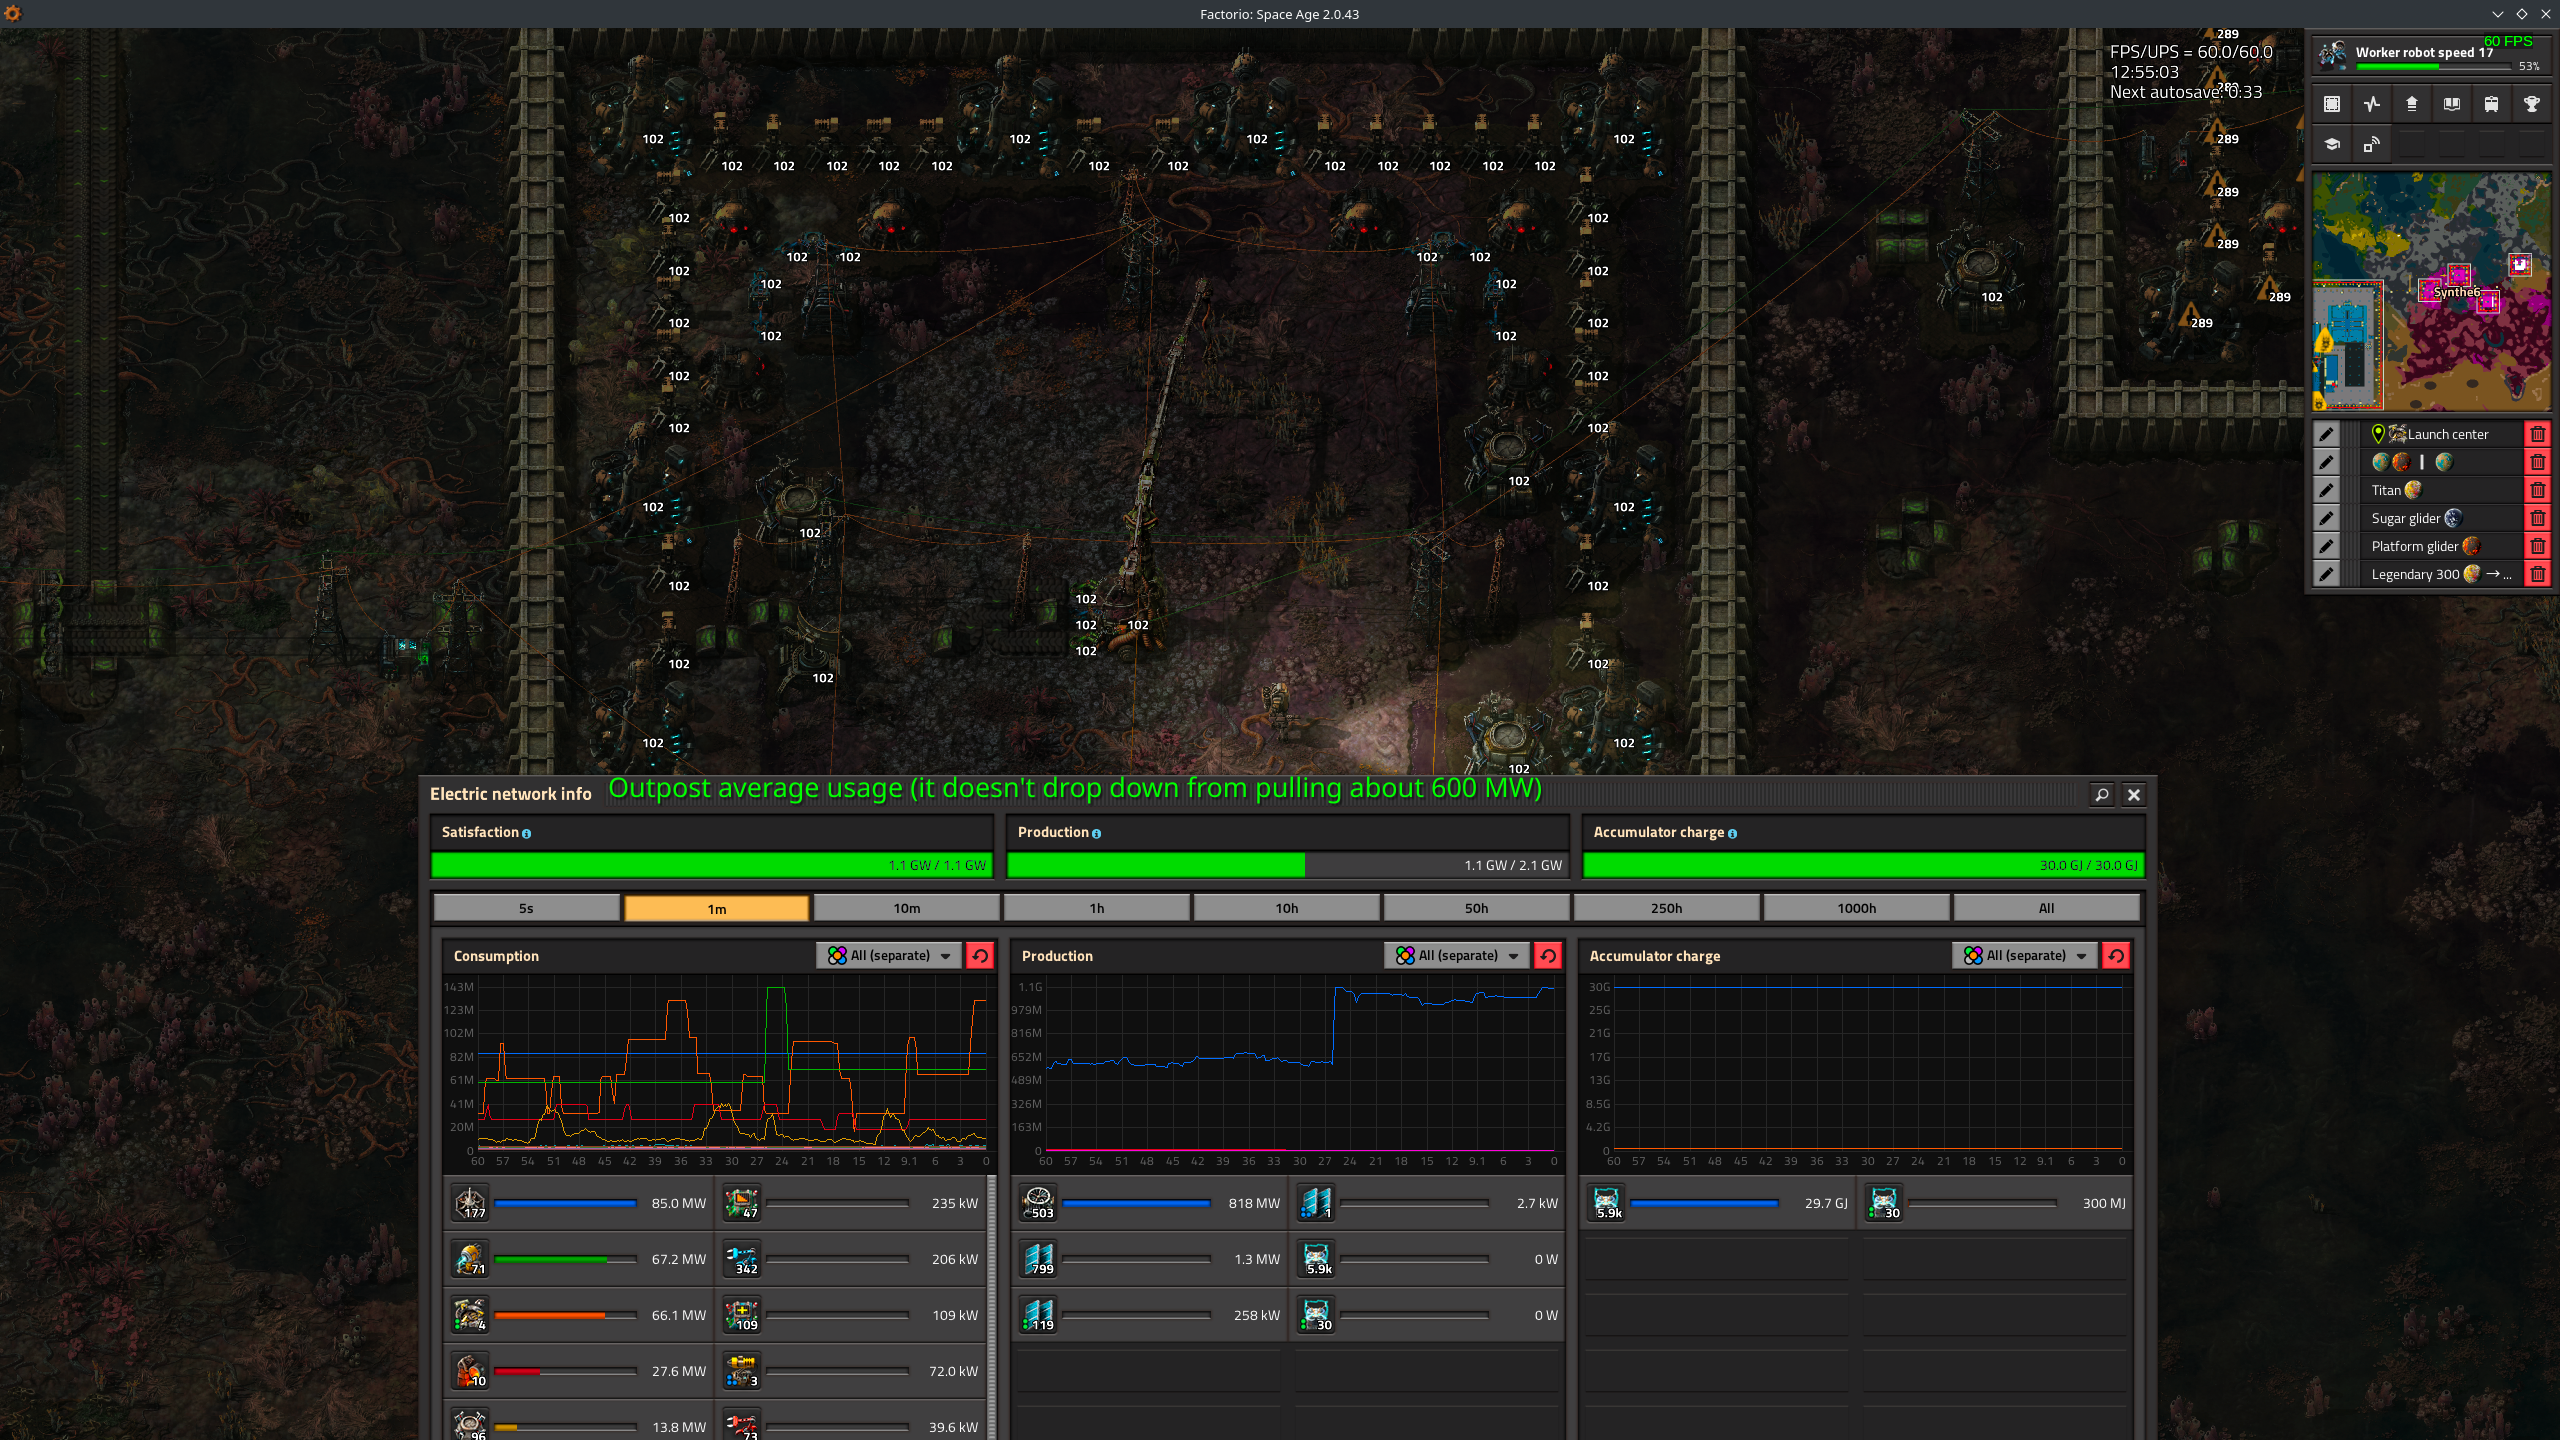Toggle the 235 kW consumer icon labeled 47

pos(742,1203)
